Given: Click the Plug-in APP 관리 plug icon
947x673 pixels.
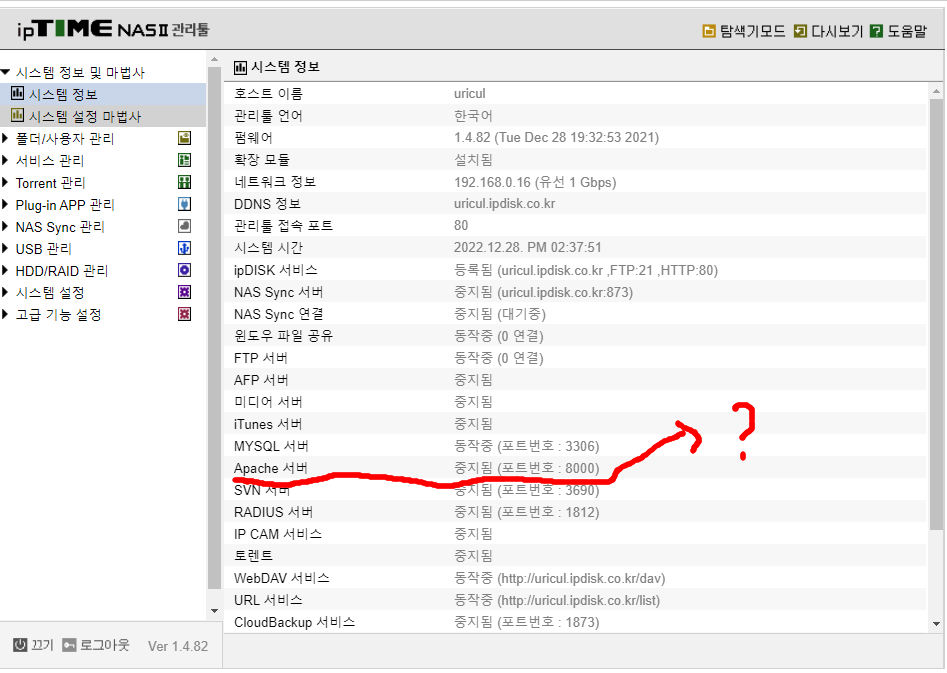Looking at the screenshot, I should click(184, 204).
